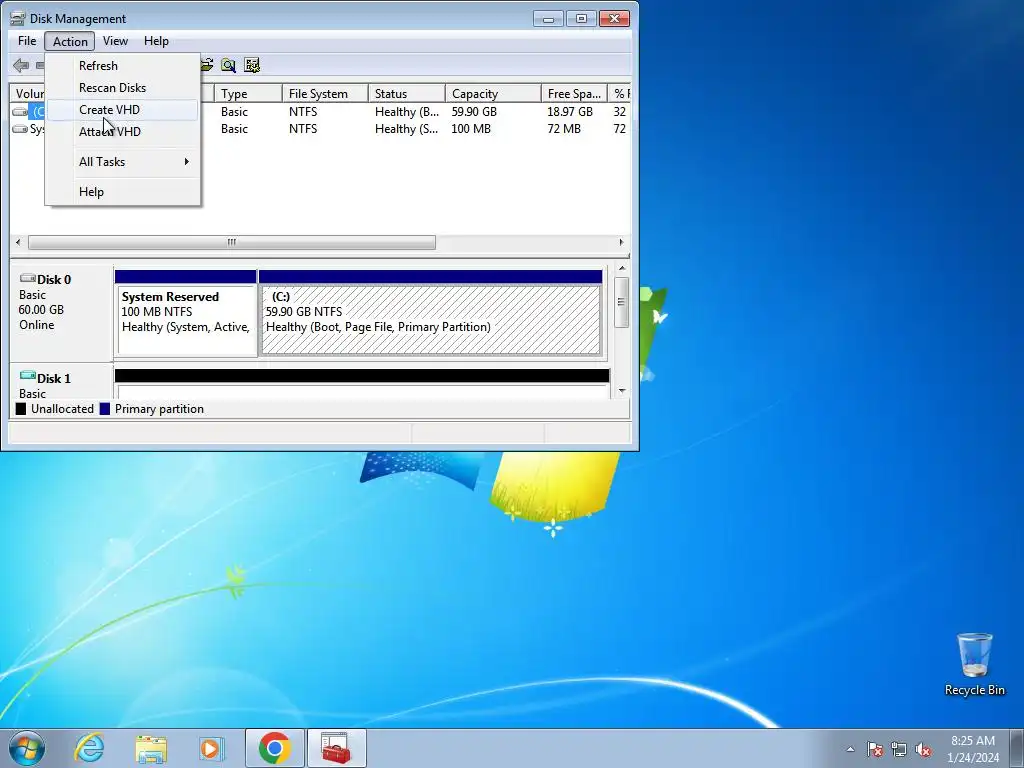Choose Refresh from Action menu

123,65
